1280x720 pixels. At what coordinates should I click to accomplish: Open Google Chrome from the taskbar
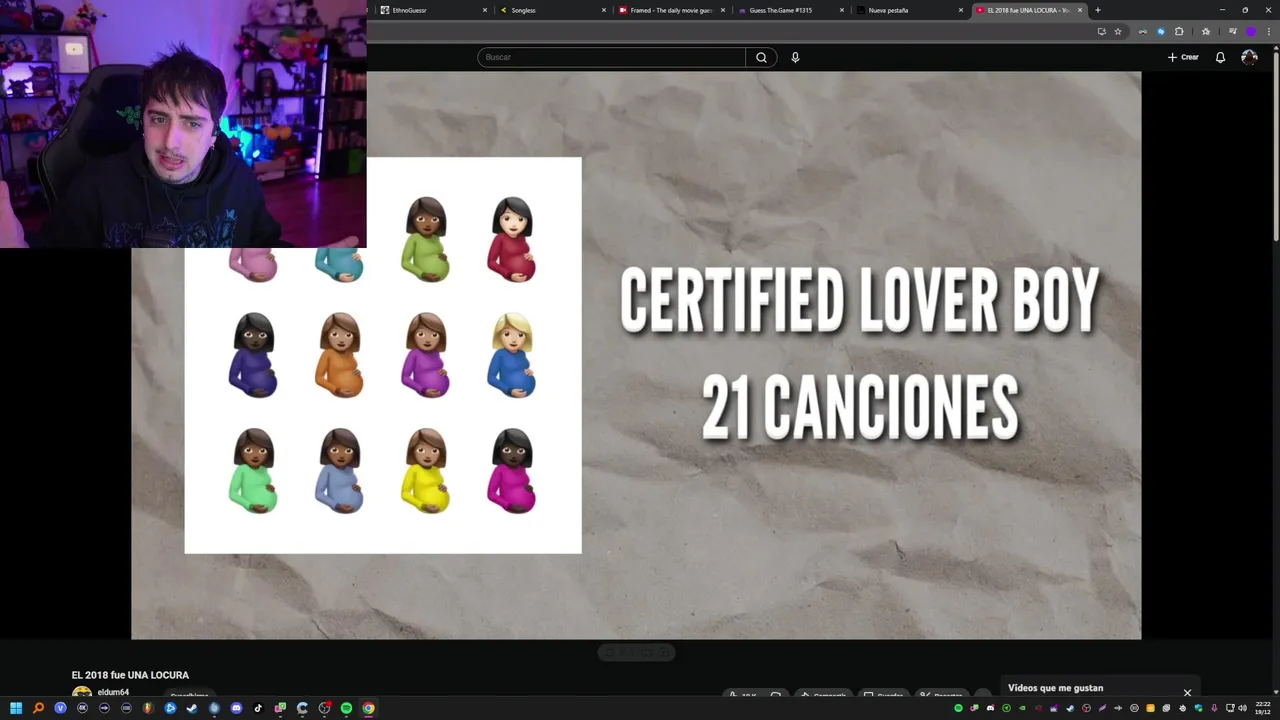pos(368,708)
